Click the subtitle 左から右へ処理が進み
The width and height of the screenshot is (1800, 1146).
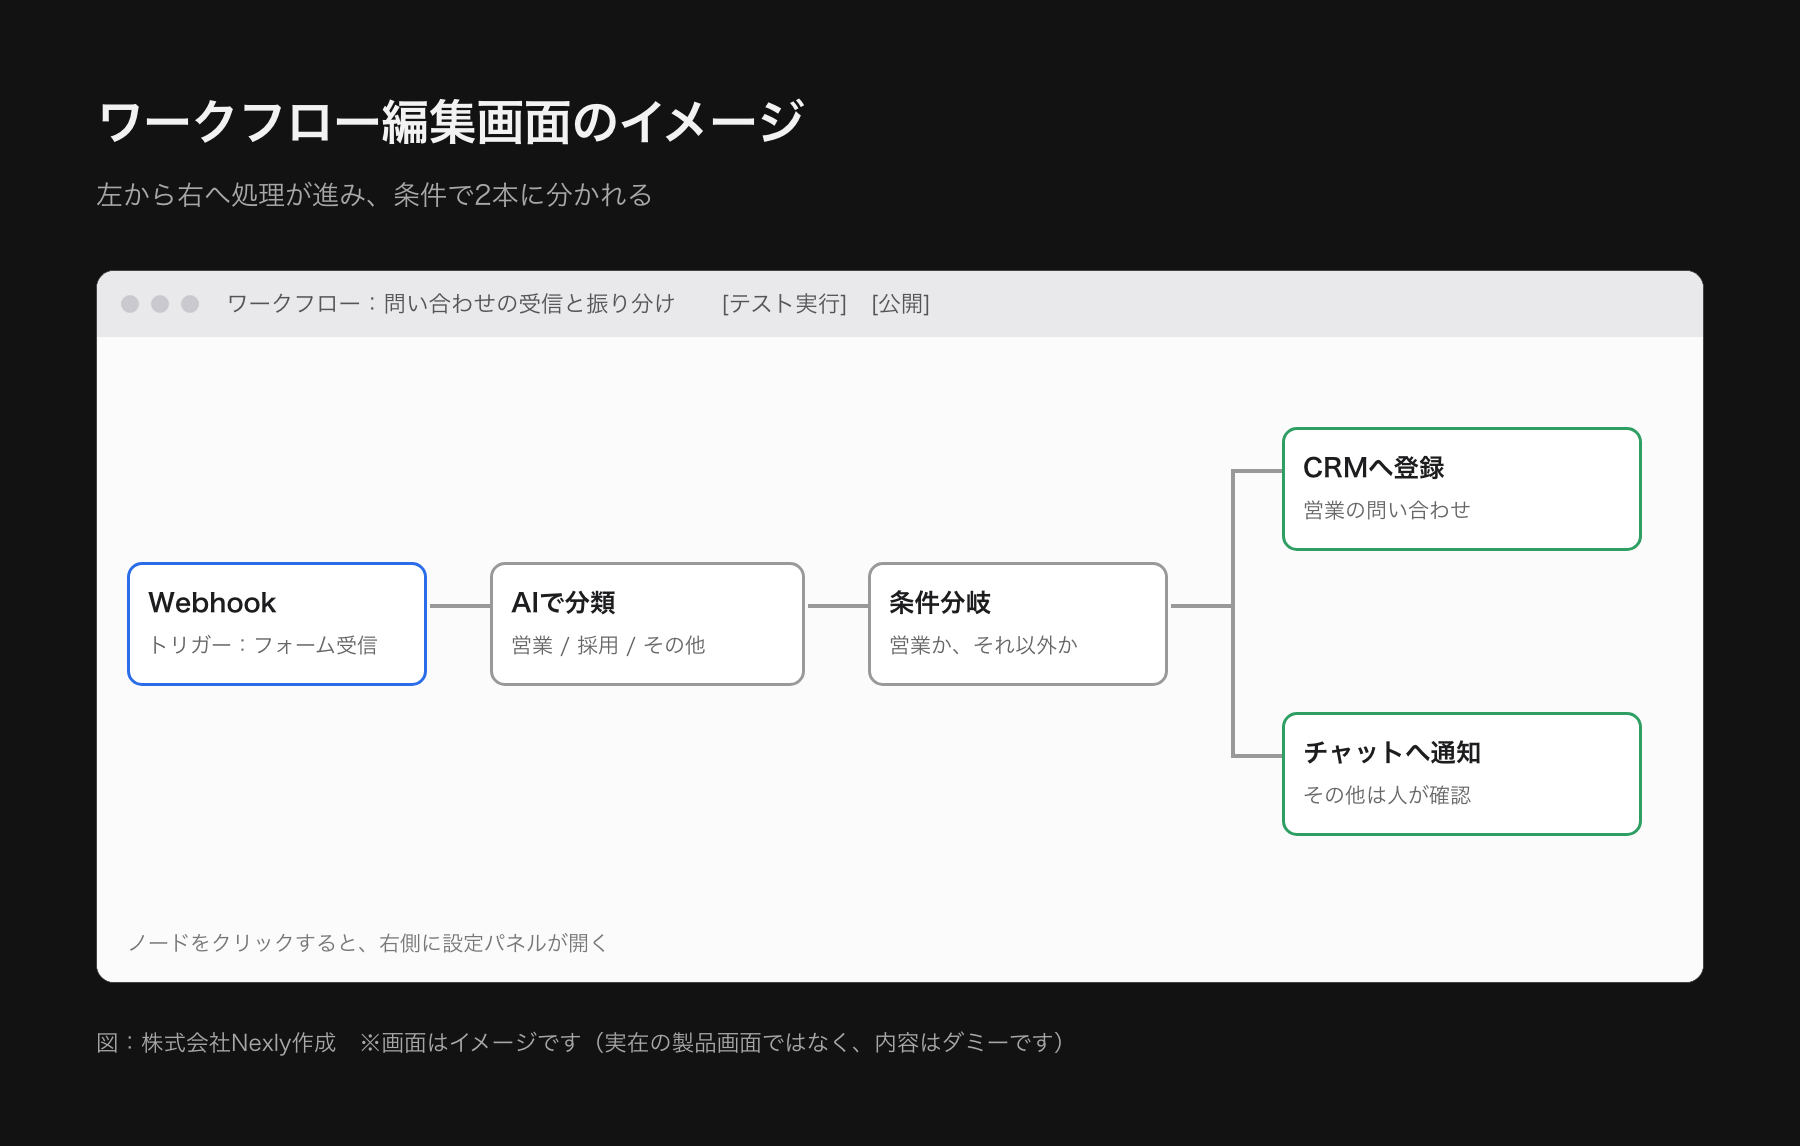[231, 195]
